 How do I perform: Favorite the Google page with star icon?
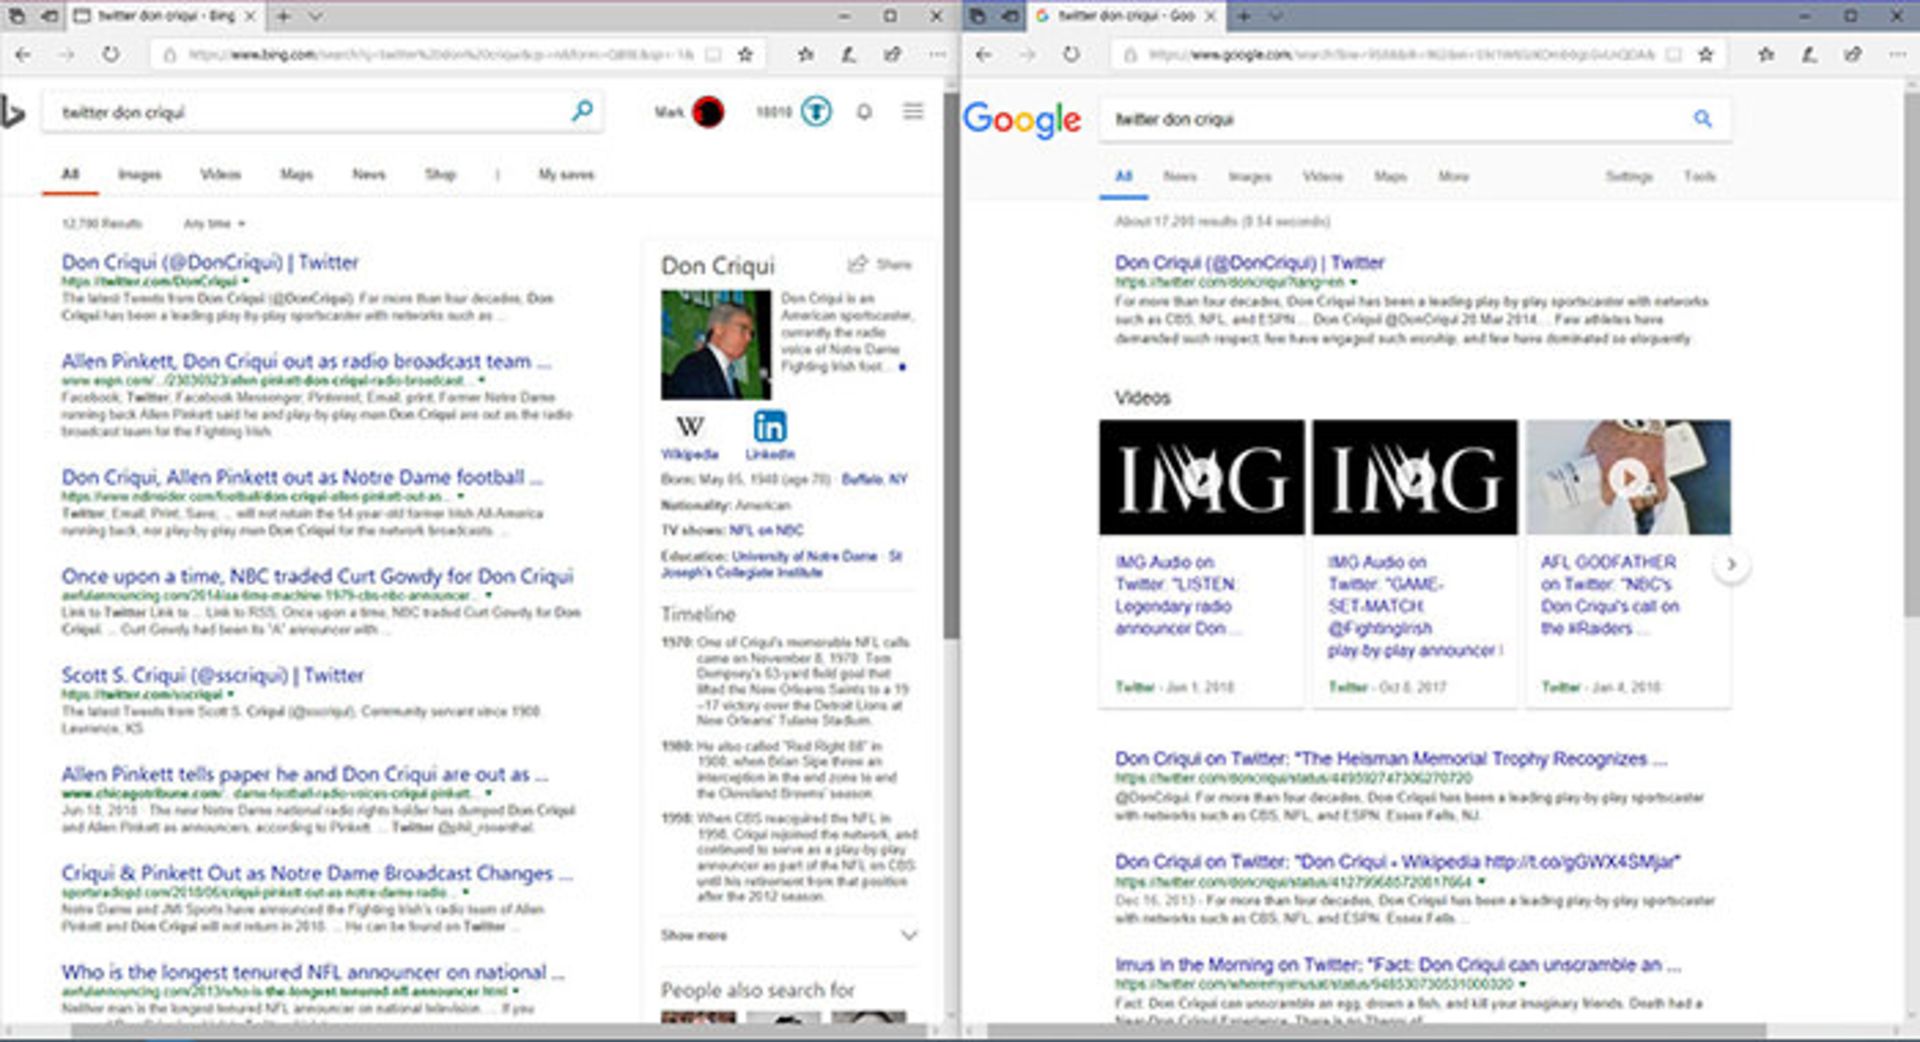[x=1705, y=55]
